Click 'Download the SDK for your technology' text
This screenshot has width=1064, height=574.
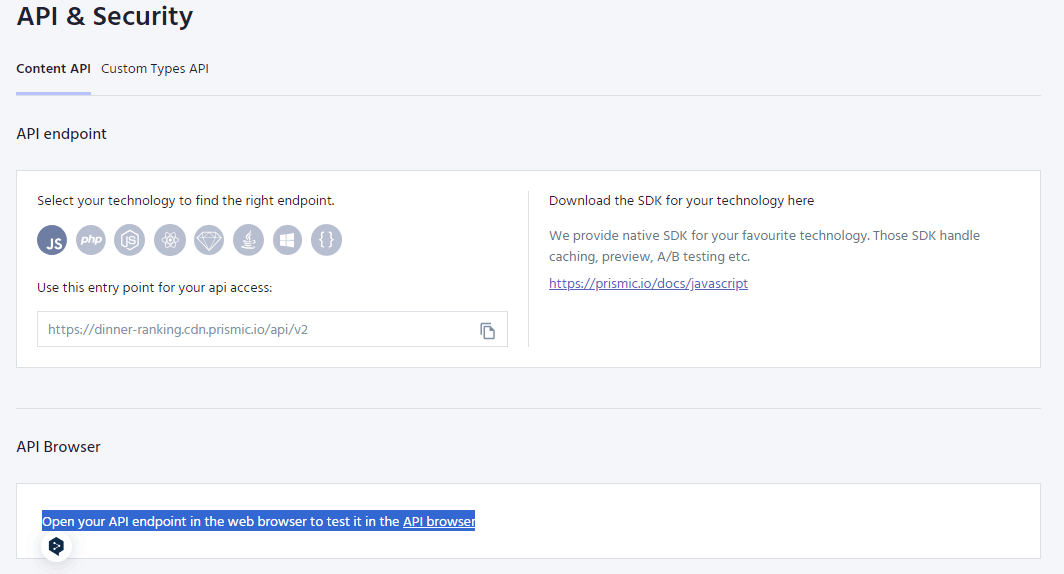681,200
